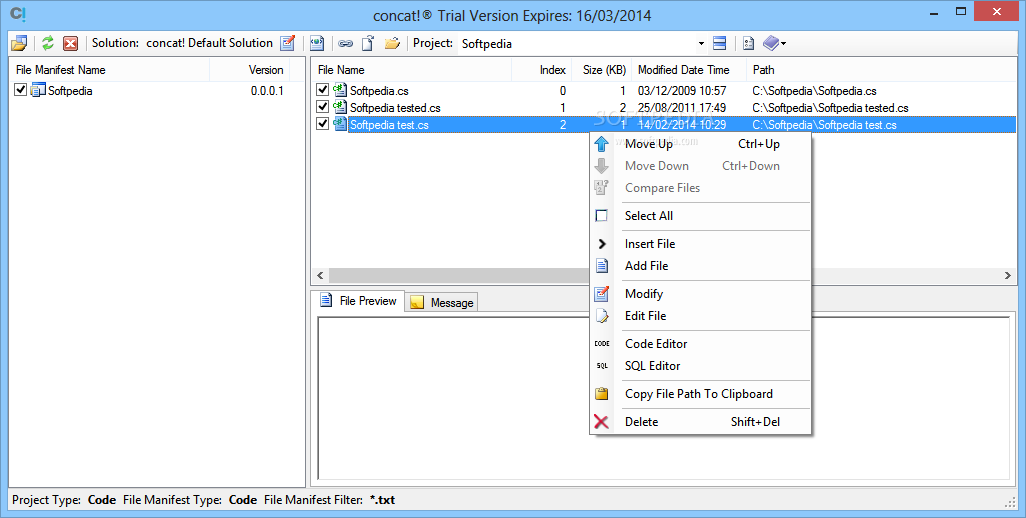Screen dimensions: 1026x518
Task: Click the chain link toolbar icon
Action: [345, 44]
